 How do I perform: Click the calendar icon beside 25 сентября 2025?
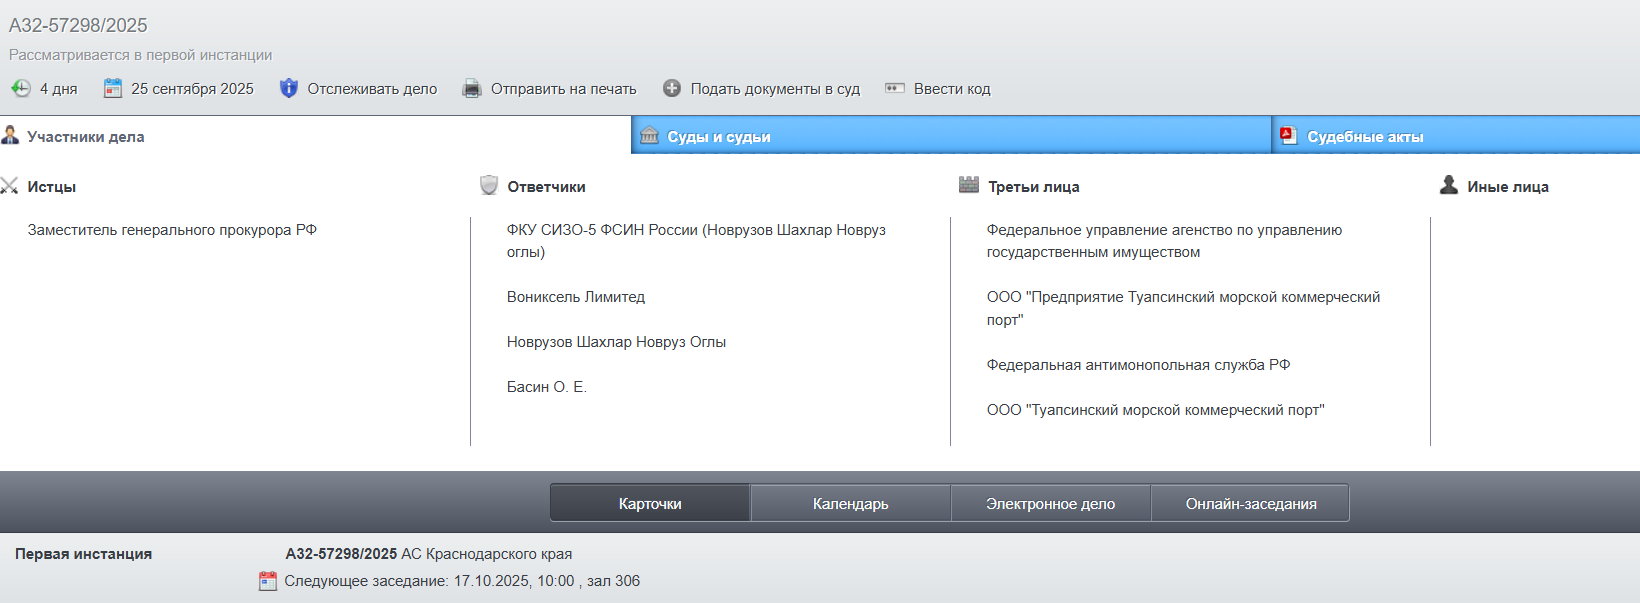pos(113,88)
